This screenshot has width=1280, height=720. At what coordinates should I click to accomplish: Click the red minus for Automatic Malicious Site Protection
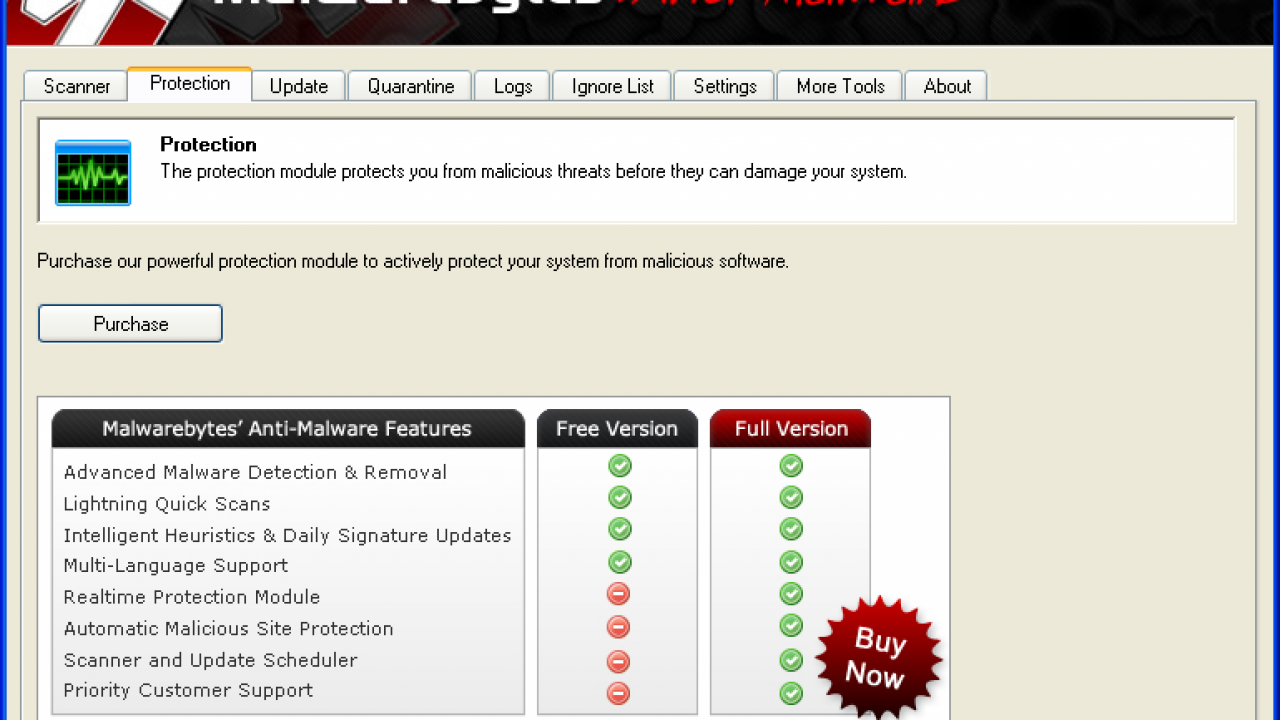[x=618, y=627]
